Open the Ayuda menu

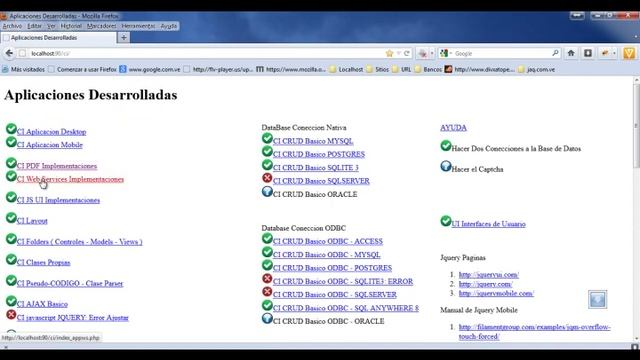click(x=169, y=26)
